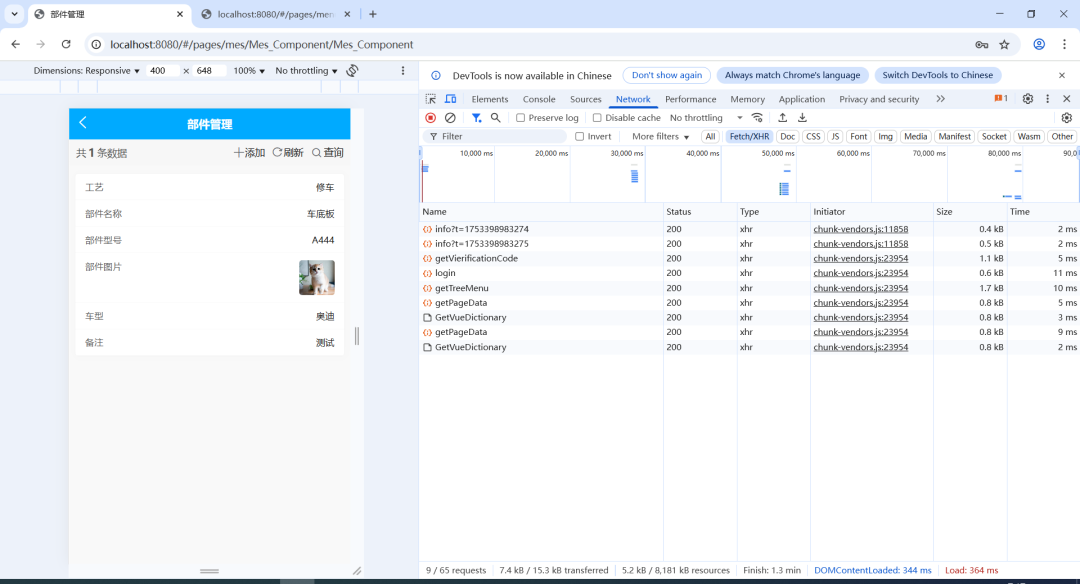The width and height of the screenshot is (1080, 584).
Task: Open network conditions wifi icon
Action: pyautogui.click(x=757, y=118)
